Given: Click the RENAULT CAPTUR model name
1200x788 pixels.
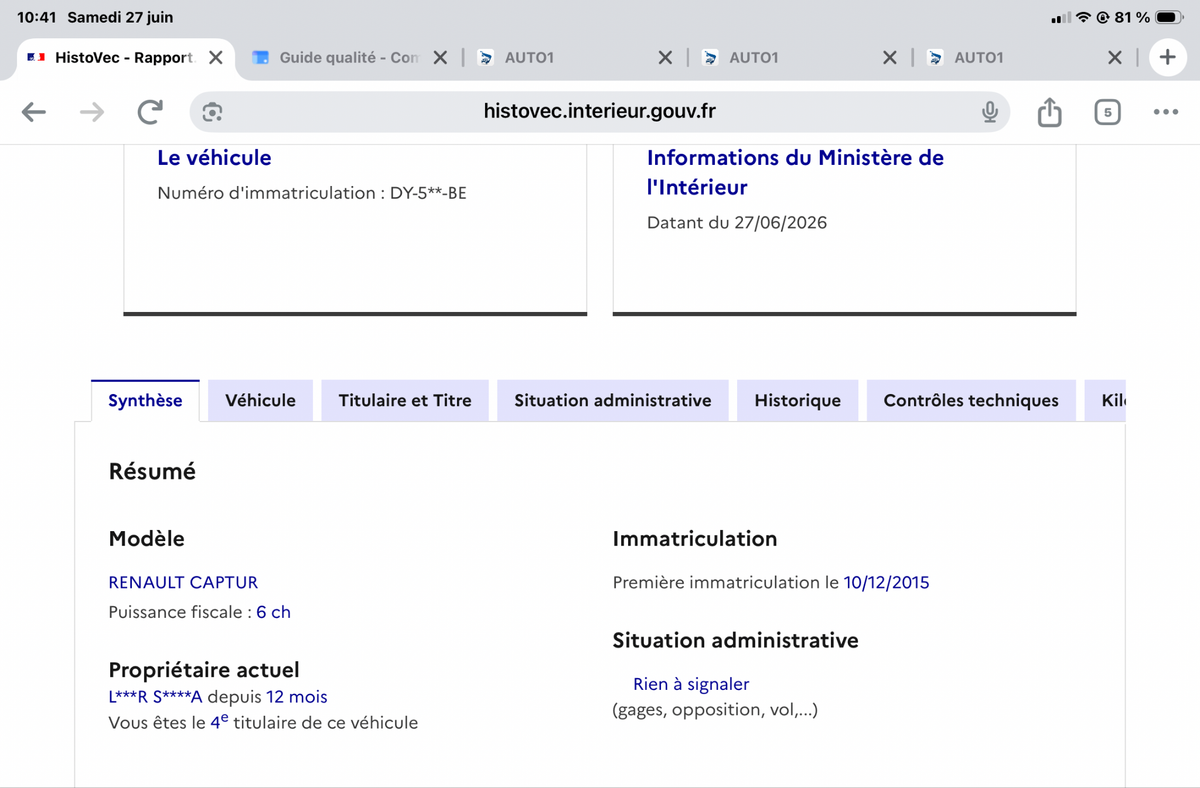Looking at the screenshot, I should tap(183, 582).
